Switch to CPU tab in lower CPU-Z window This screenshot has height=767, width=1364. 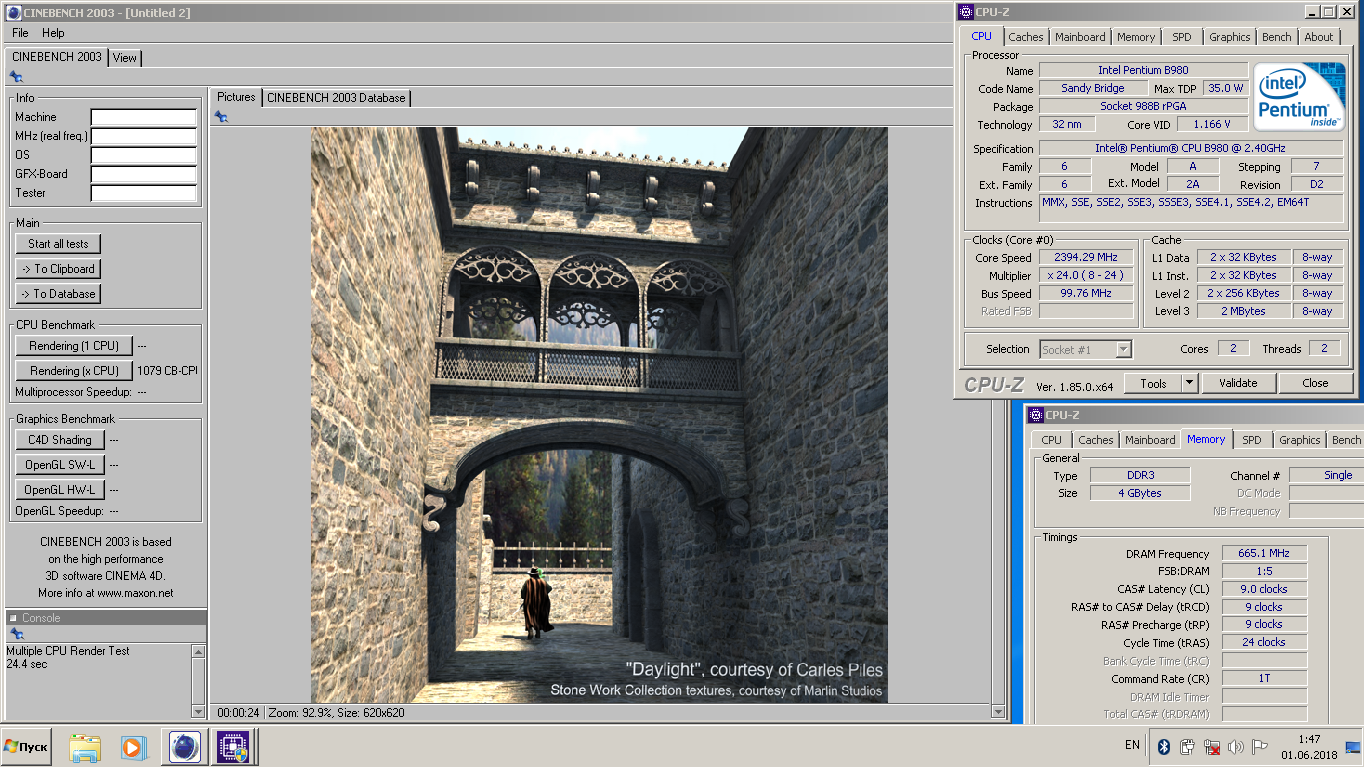pos(1051,440)
